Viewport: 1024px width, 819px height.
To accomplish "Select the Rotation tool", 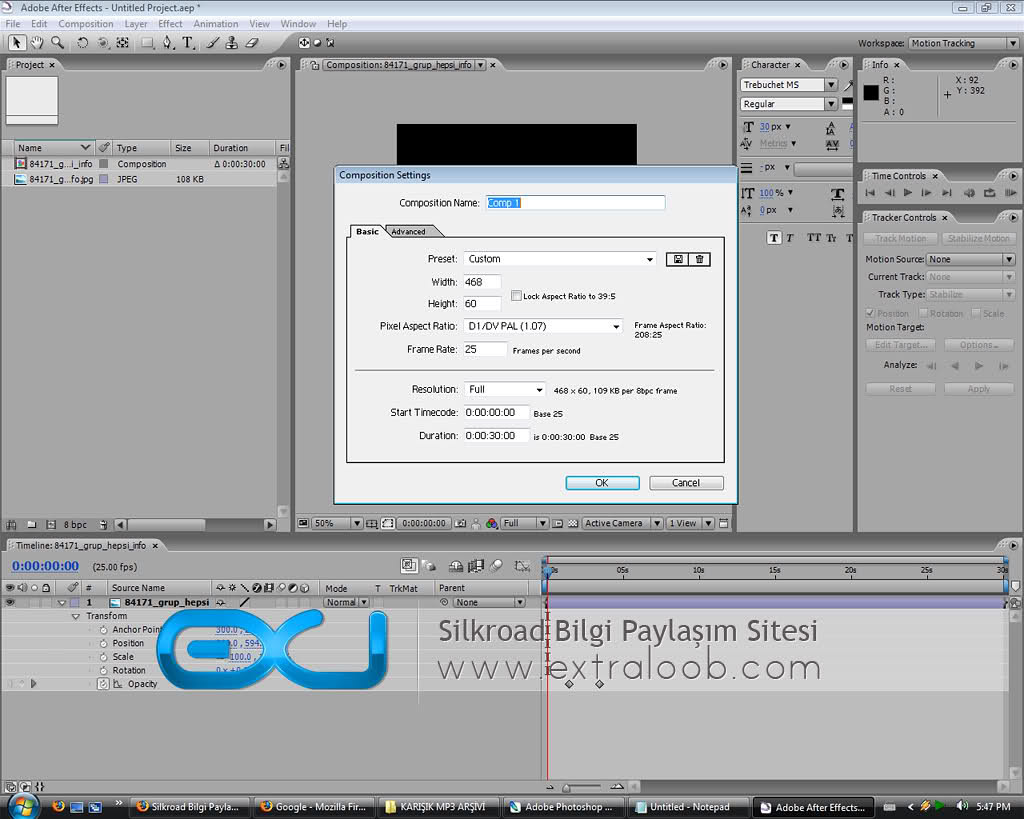I will 82,43.
